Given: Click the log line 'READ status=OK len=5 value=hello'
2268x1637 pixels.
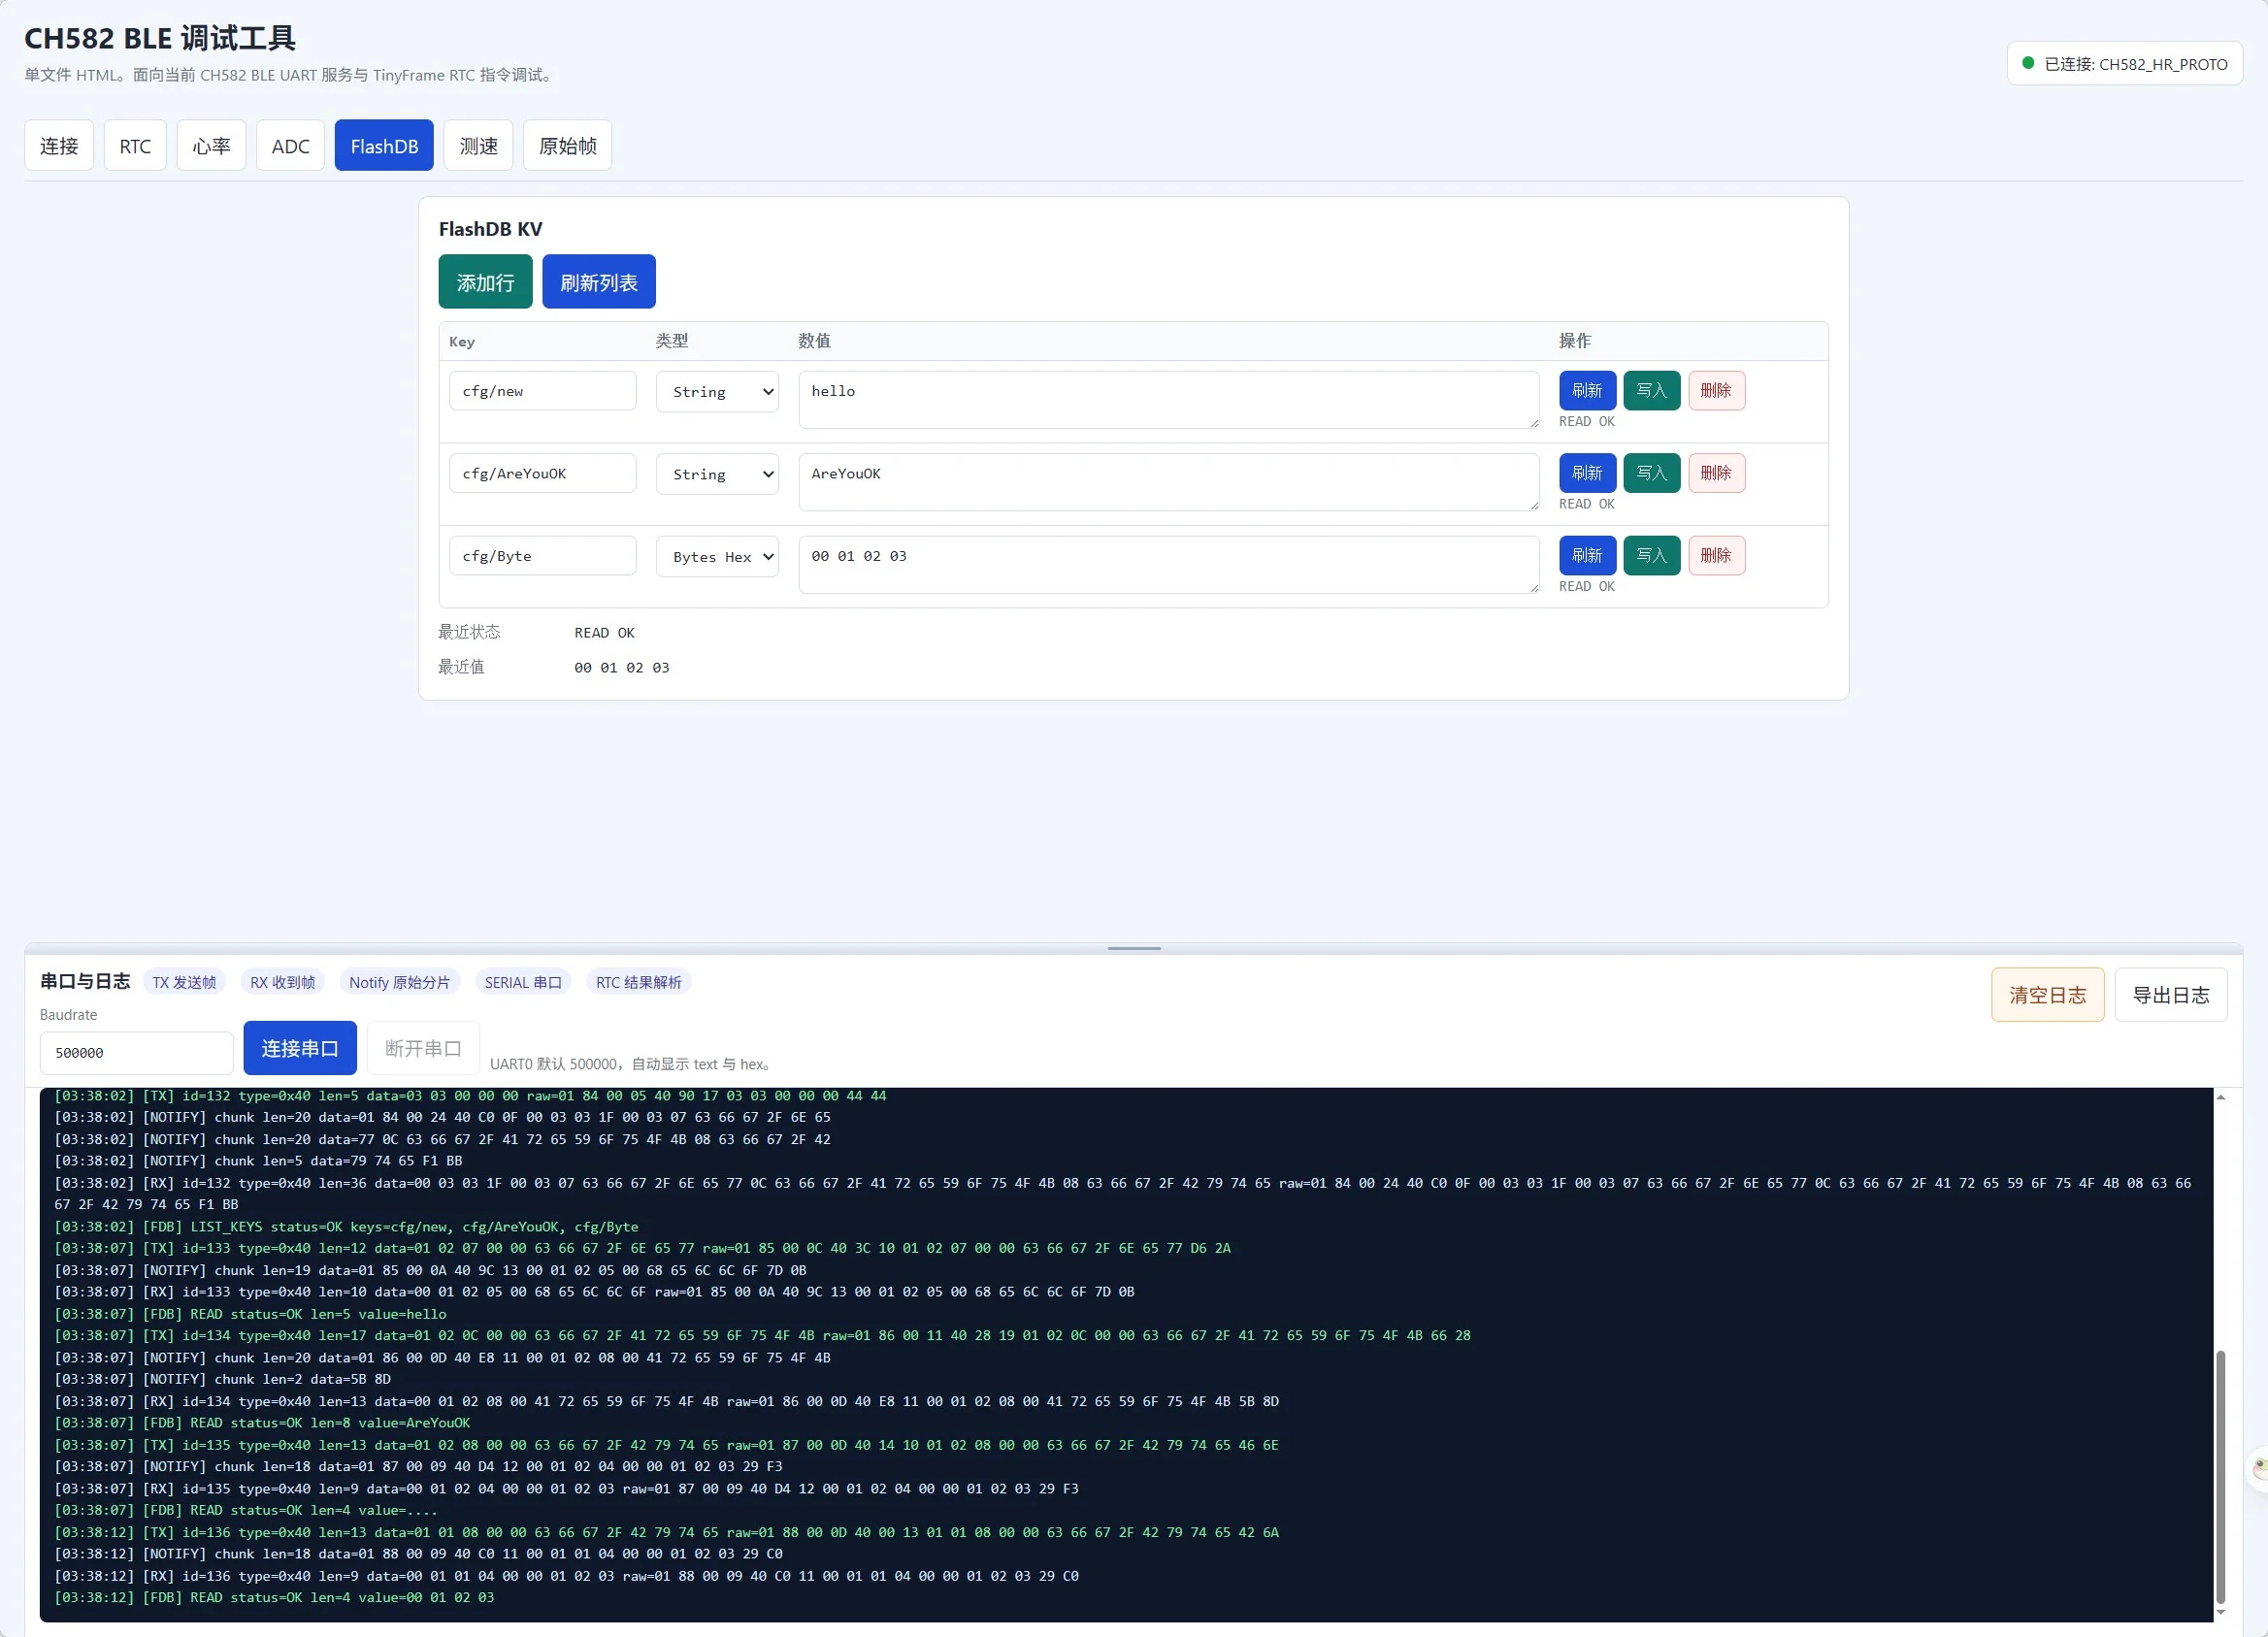Looking at the screenshot, I should tap(250, 1314).
